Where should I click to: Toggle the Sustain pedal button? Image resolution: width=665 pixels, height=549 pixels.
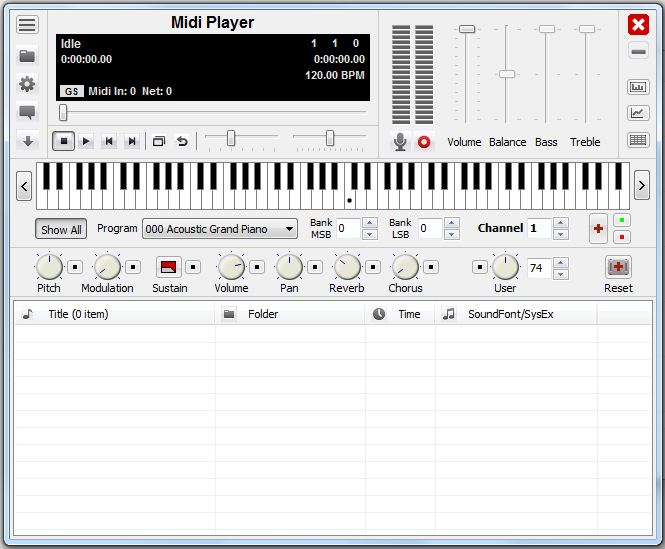168,267
